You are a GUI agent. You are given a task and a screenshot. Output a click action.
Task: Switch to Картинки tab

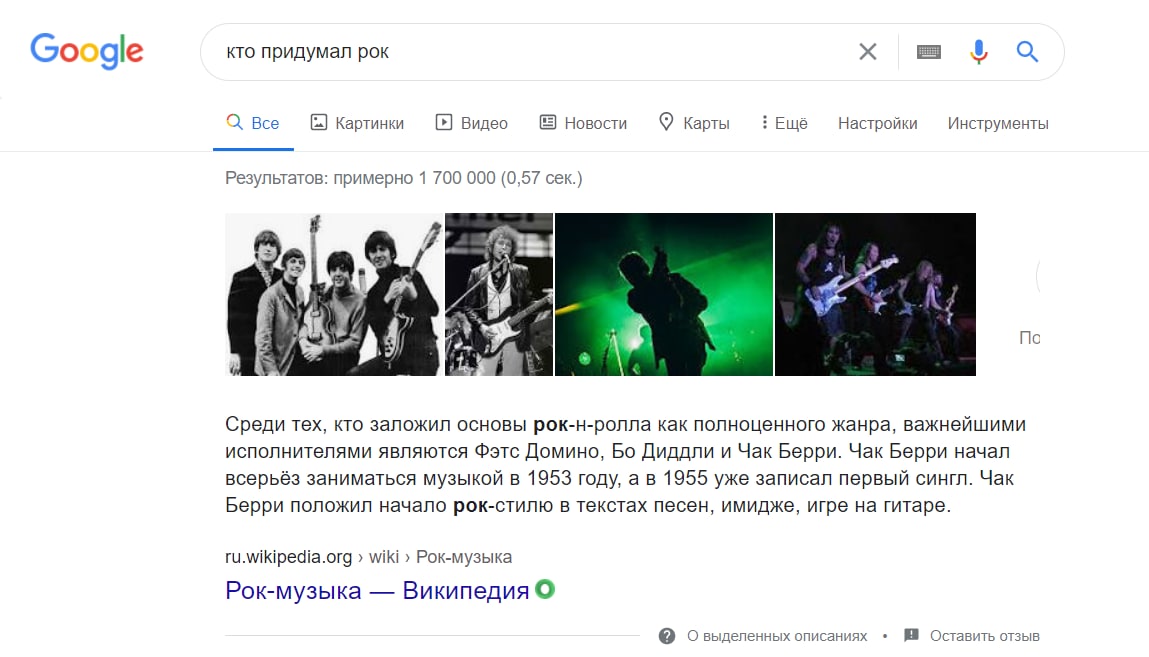(x=358, y=123)
